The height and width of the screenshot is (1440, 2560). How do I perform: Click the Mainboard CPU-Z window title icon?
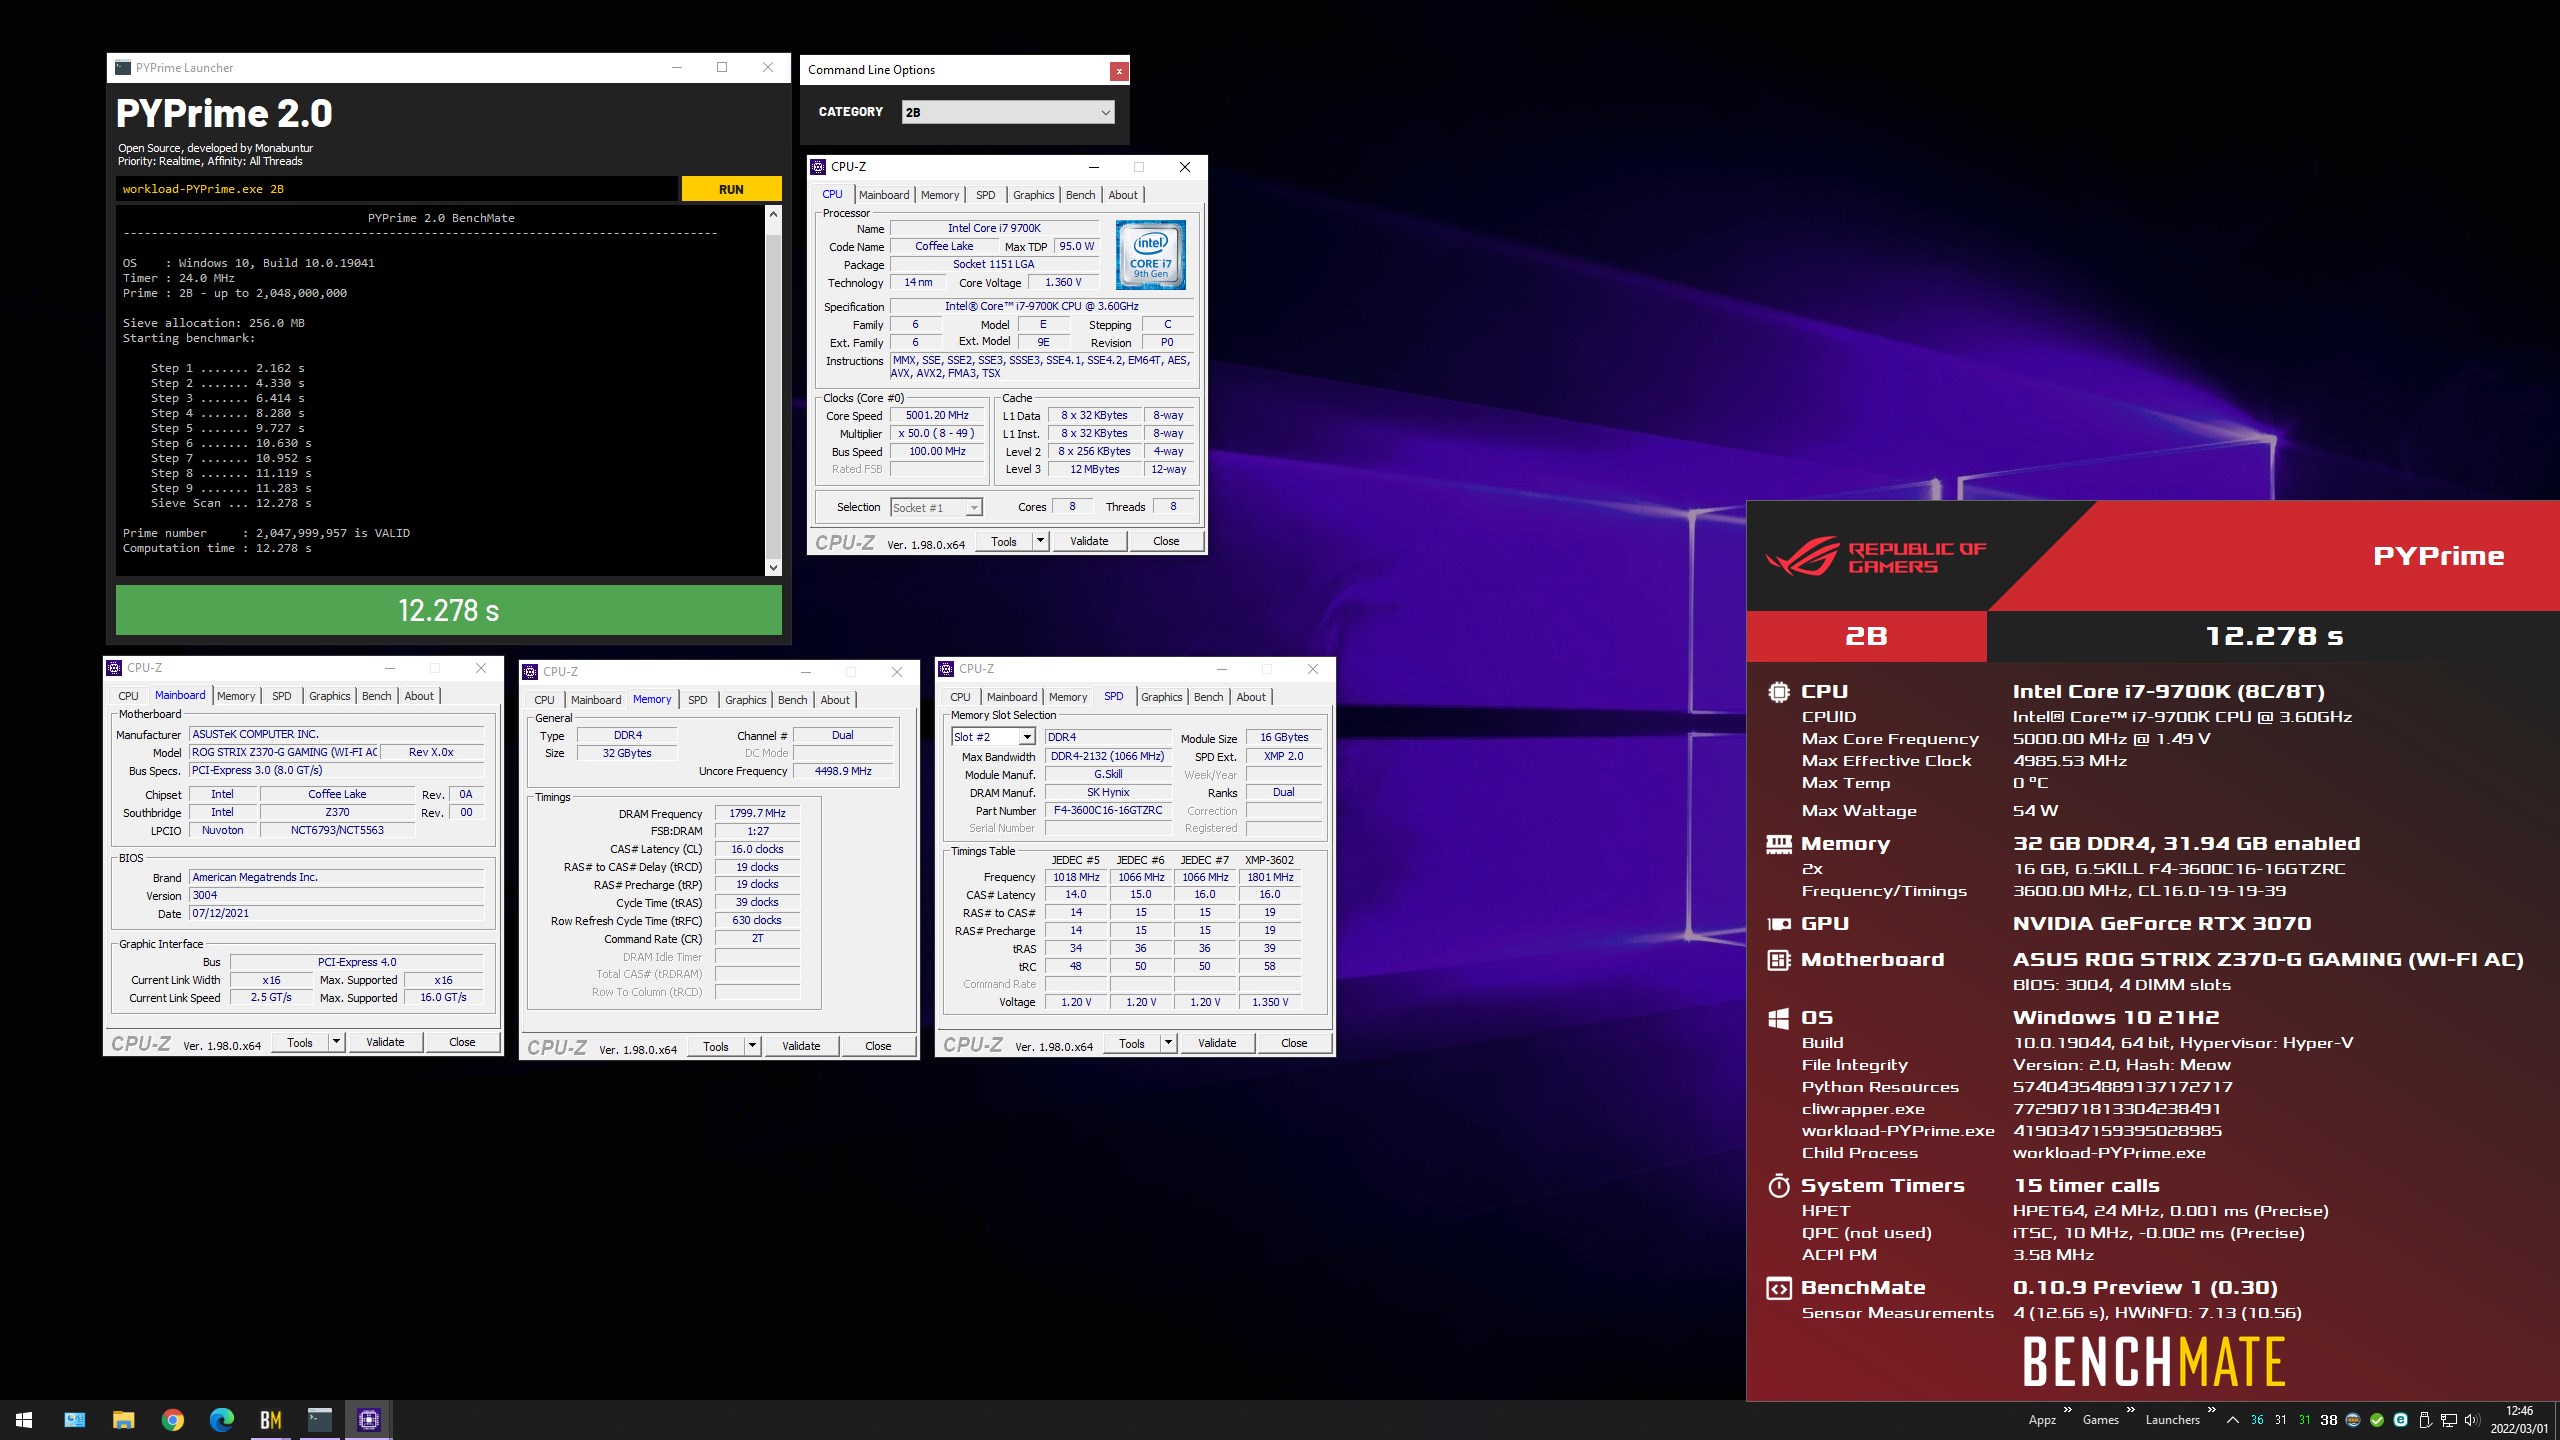tap(114, 668)
